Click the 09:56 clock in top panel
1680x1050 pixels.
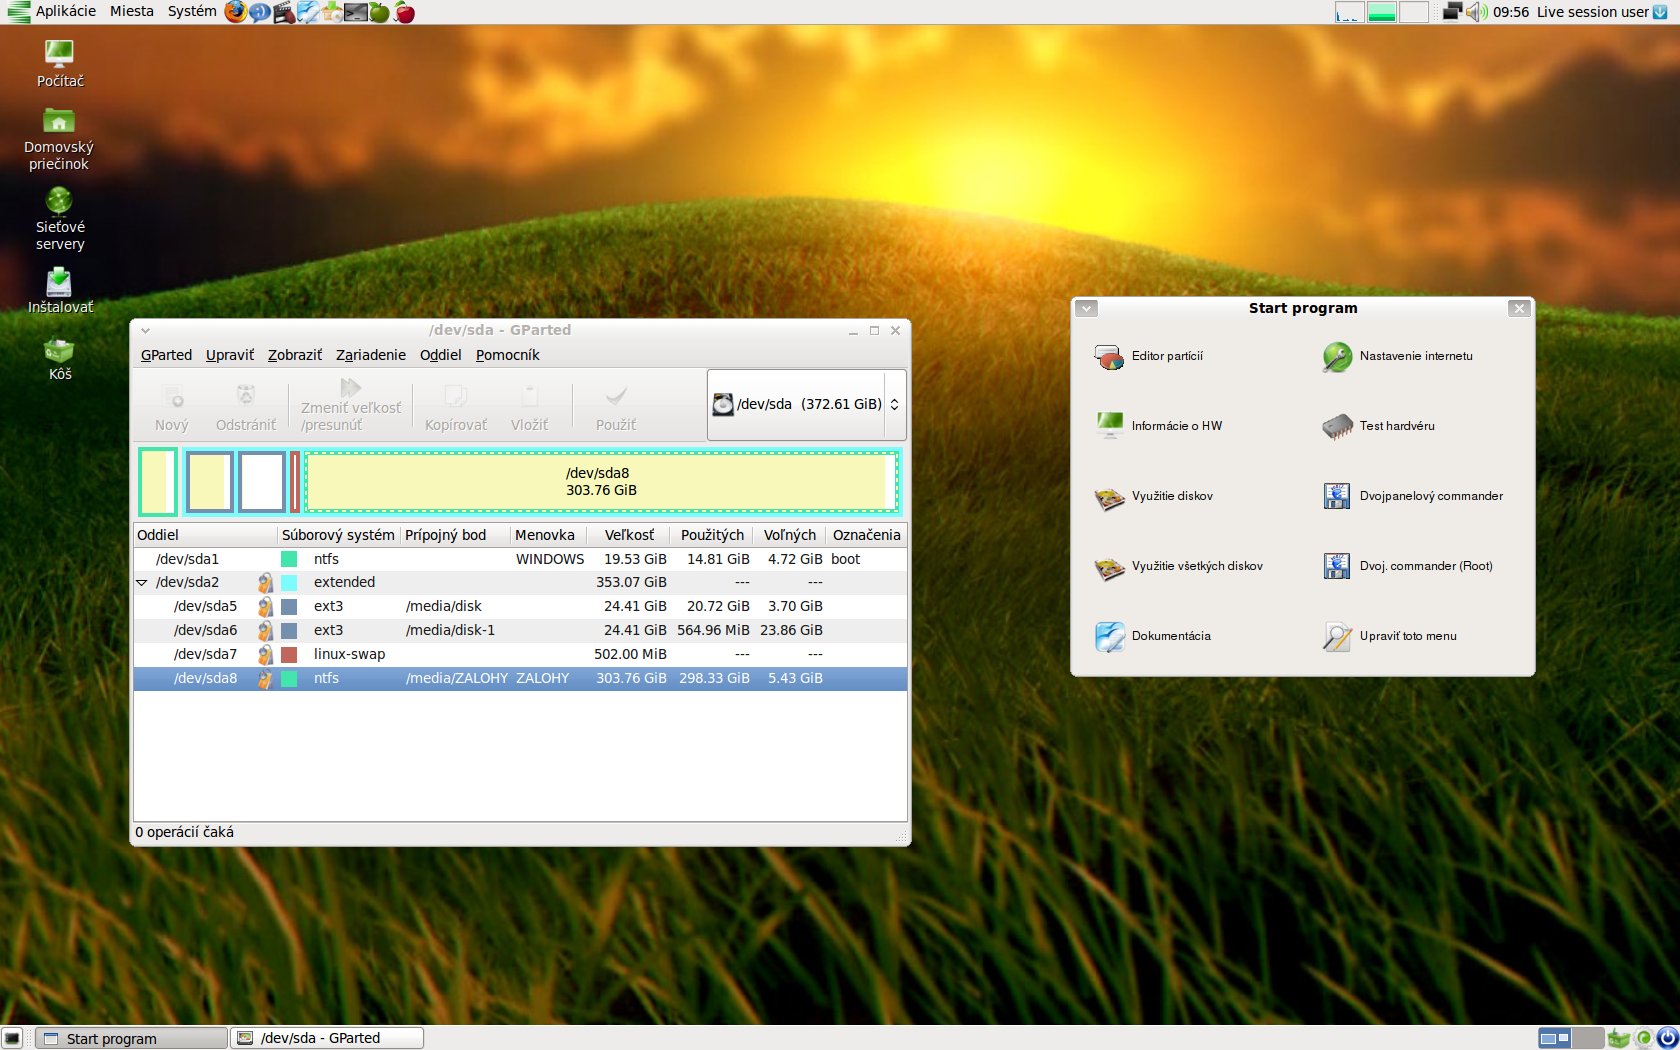tap(1511, 12)
